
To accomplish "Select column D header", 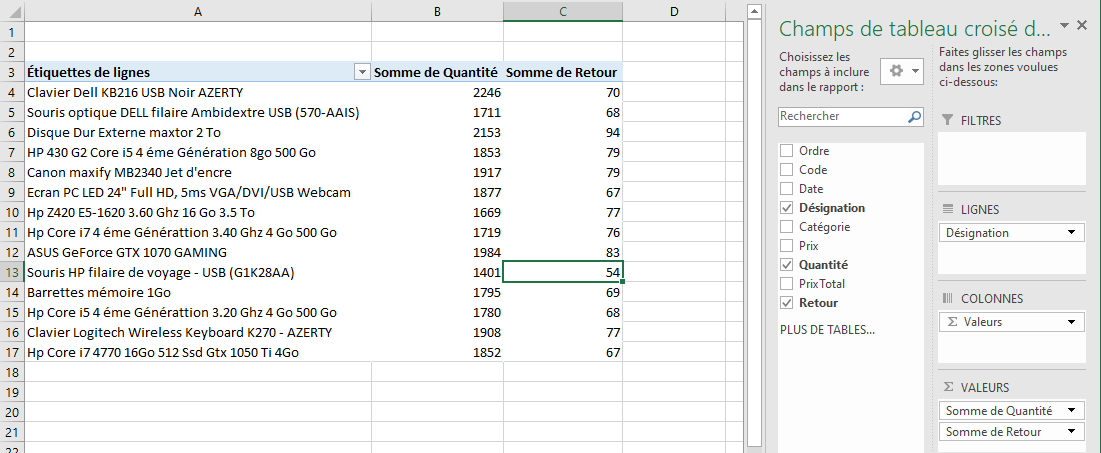I will 673,11.
